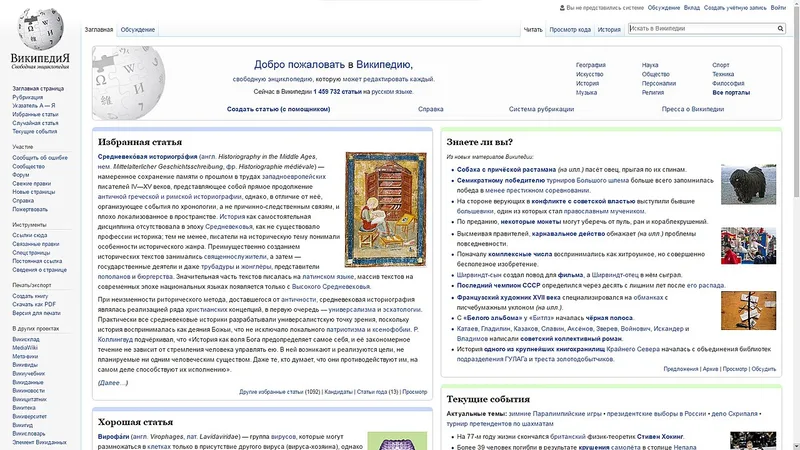Click the search magnifier icon

(780, 29)
